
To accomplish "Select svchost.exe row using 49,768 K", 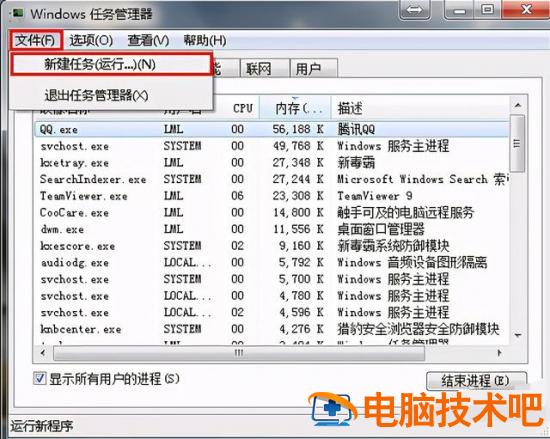I will (x=271, y=146).
